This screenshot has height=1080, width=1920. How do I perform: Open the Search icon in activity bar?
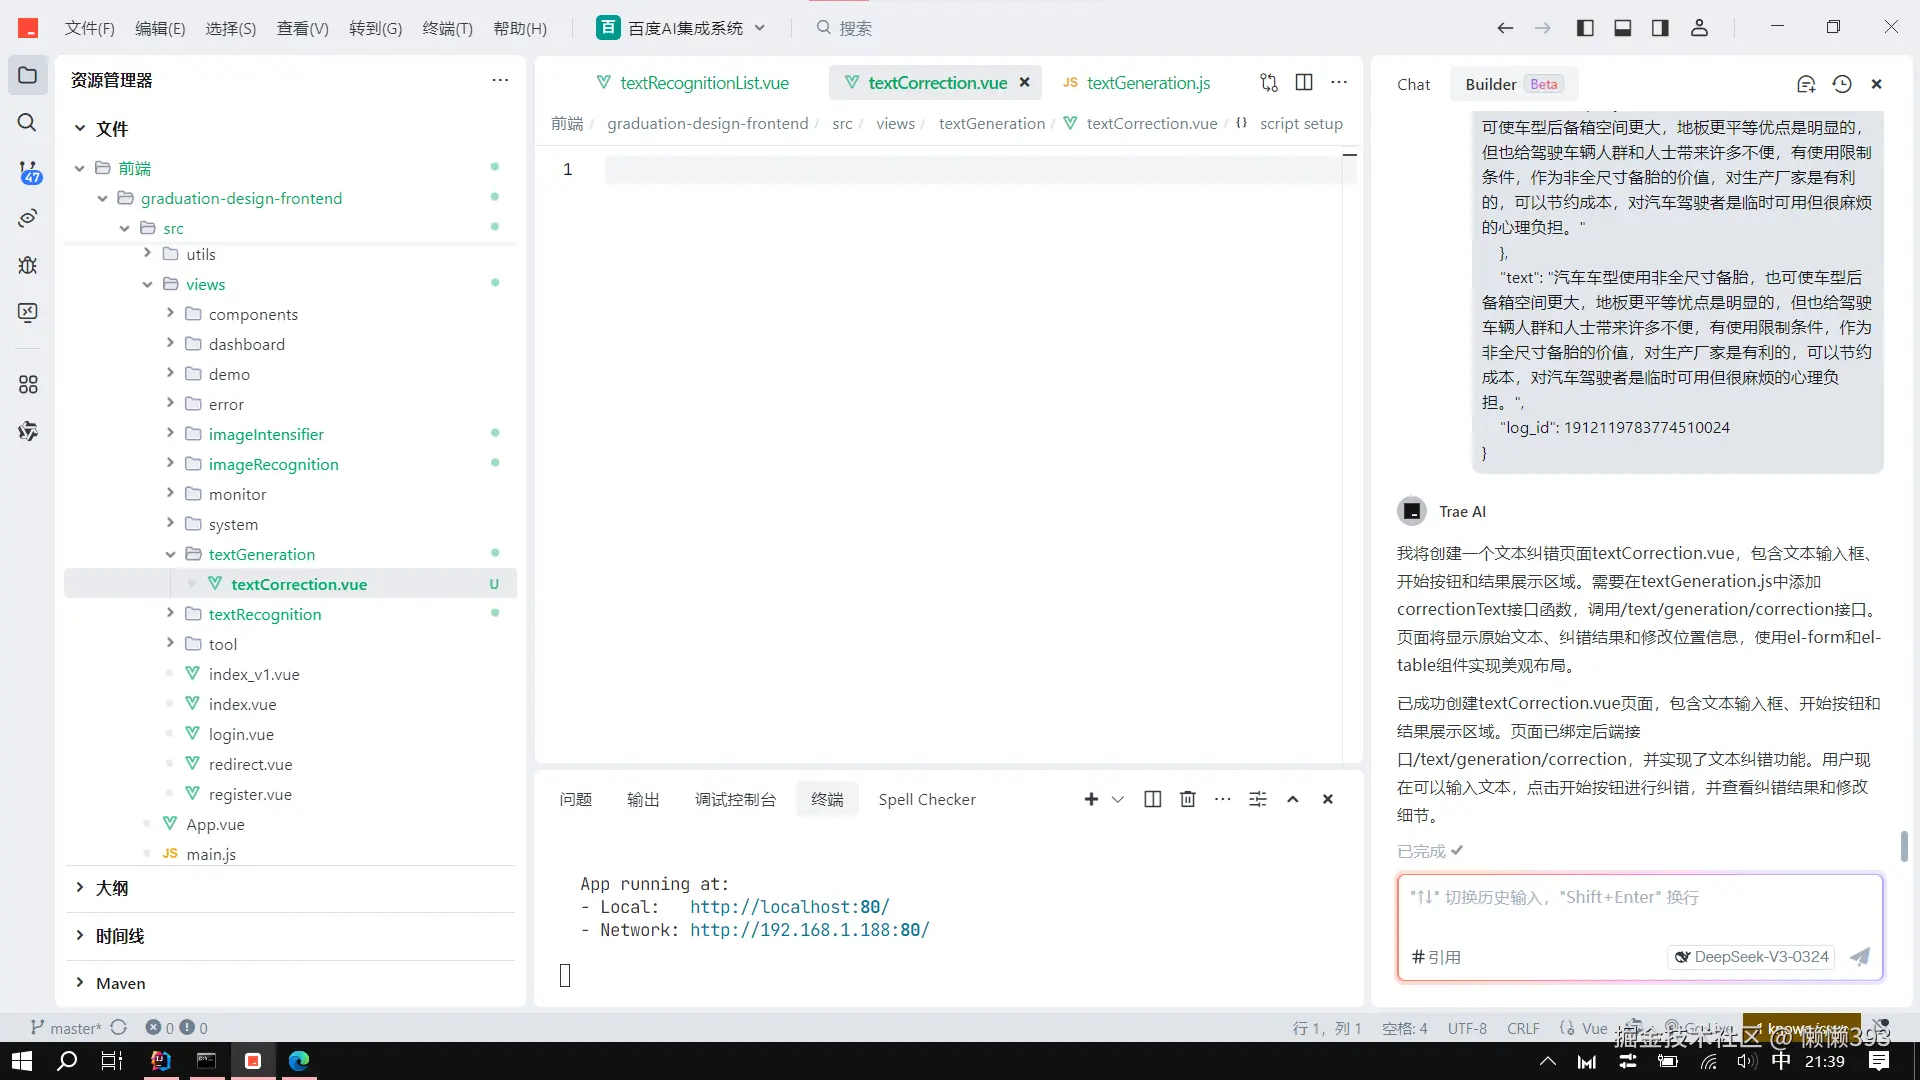[x=27, y=122]
